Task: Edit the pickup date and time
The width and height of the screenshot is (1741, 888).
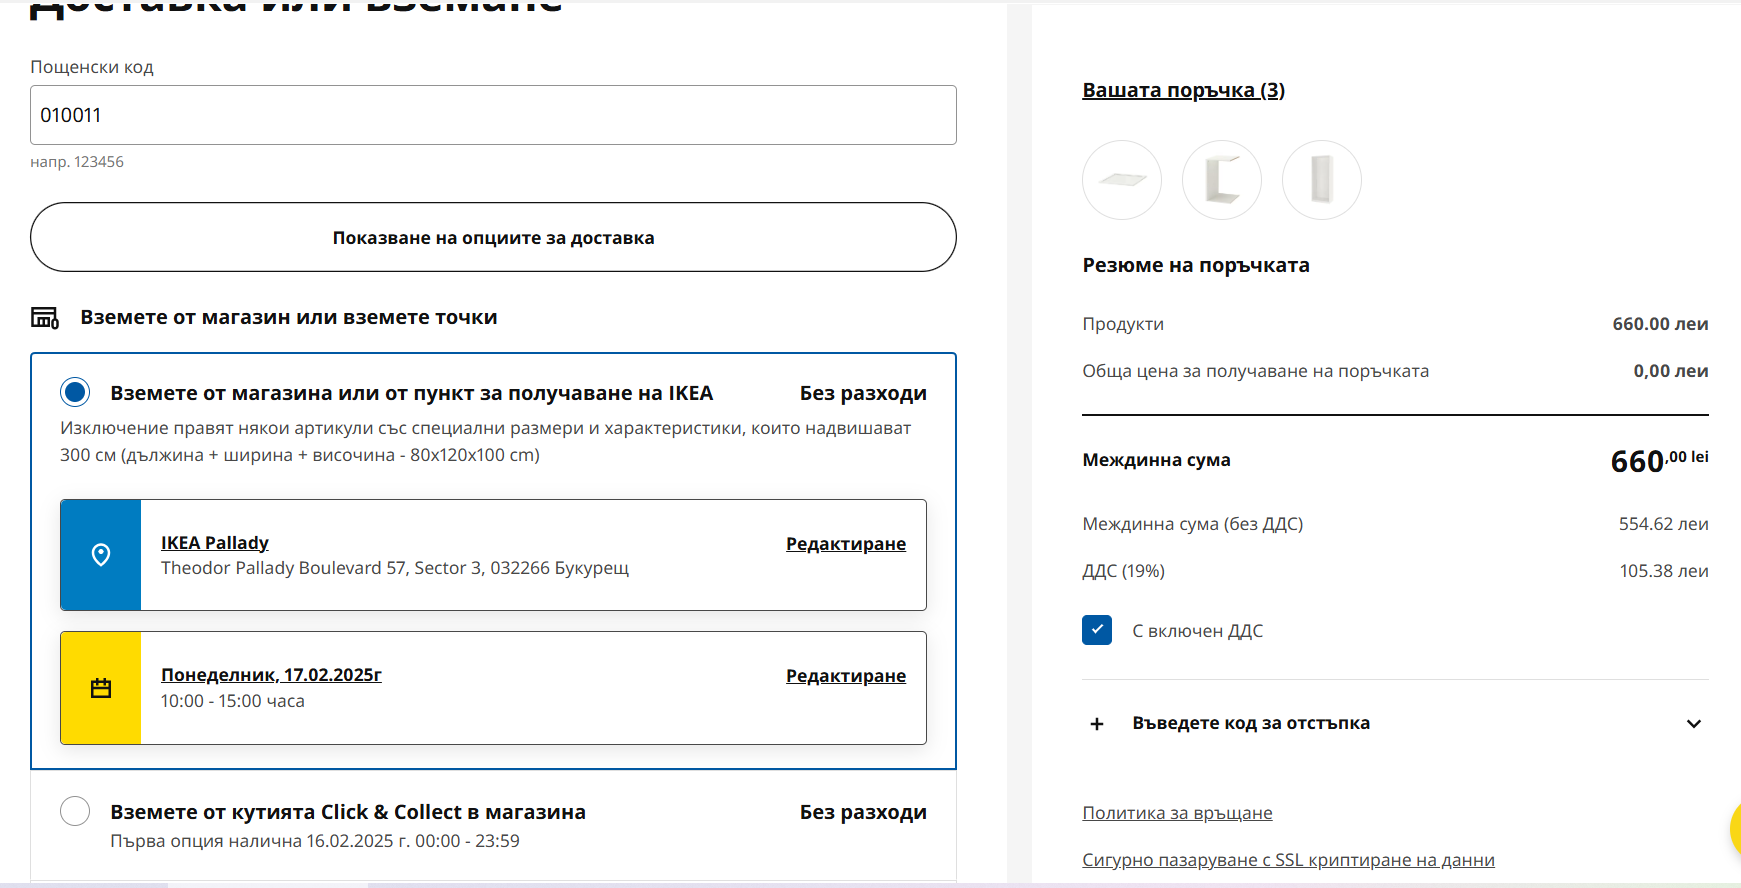Action: coord(845,676)
